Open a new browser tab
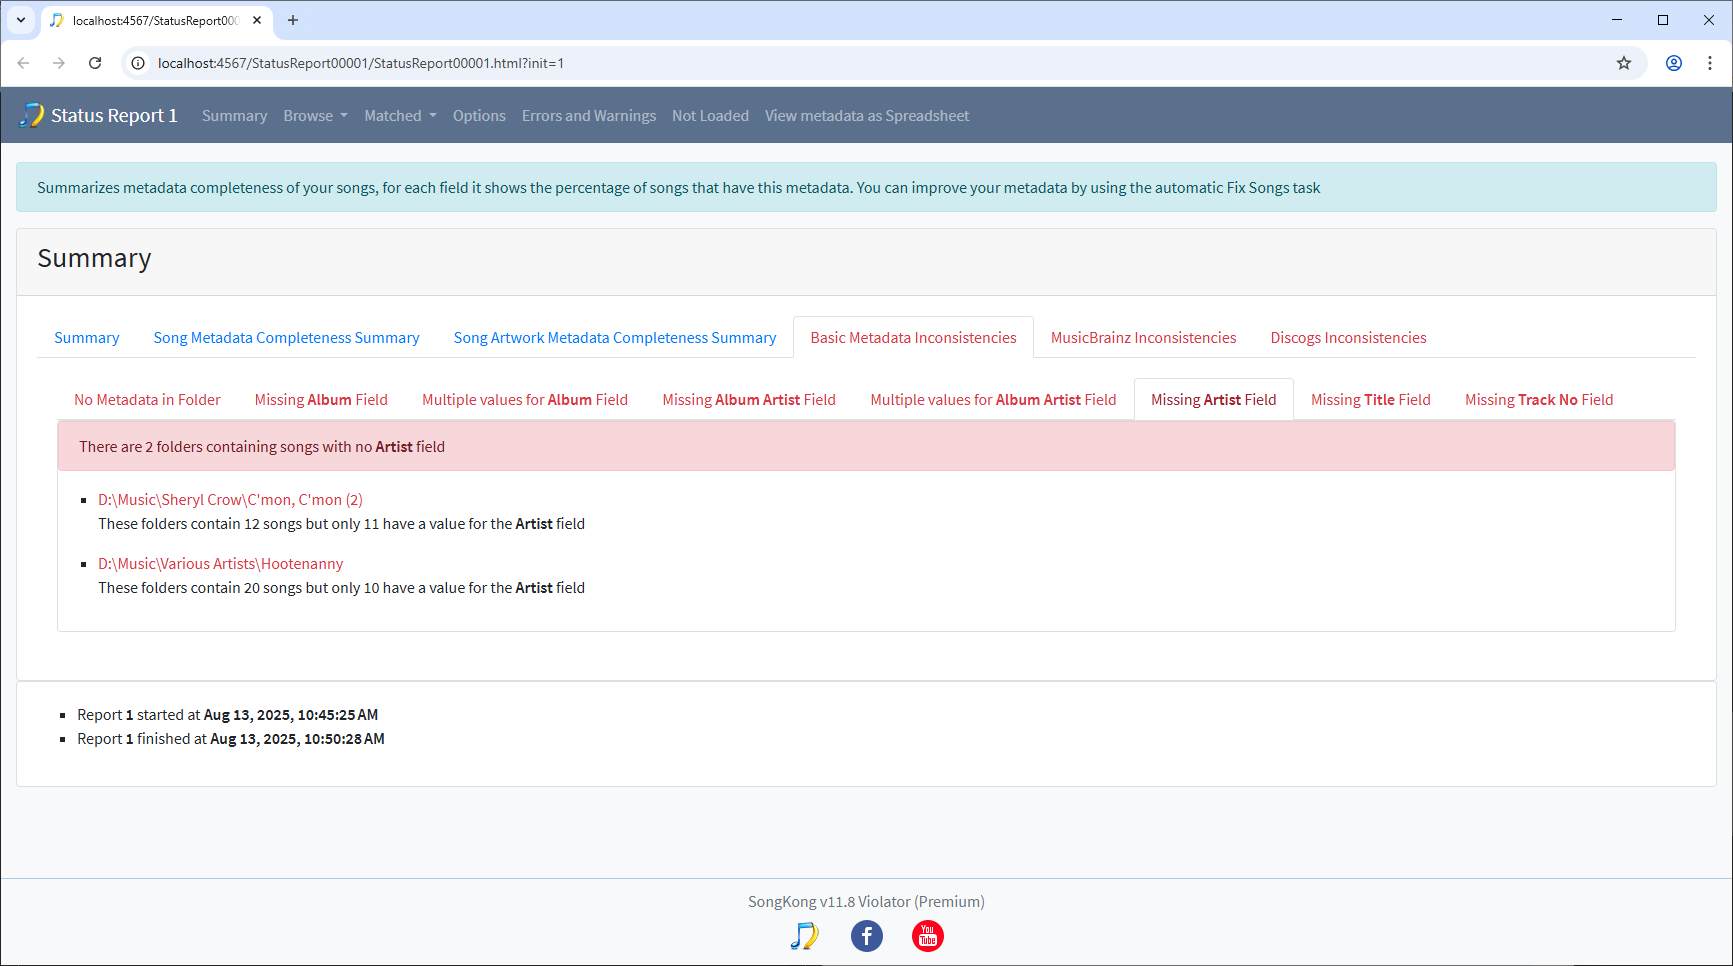The width and height of the screenshot is (1733, 966). pos(293,20)
